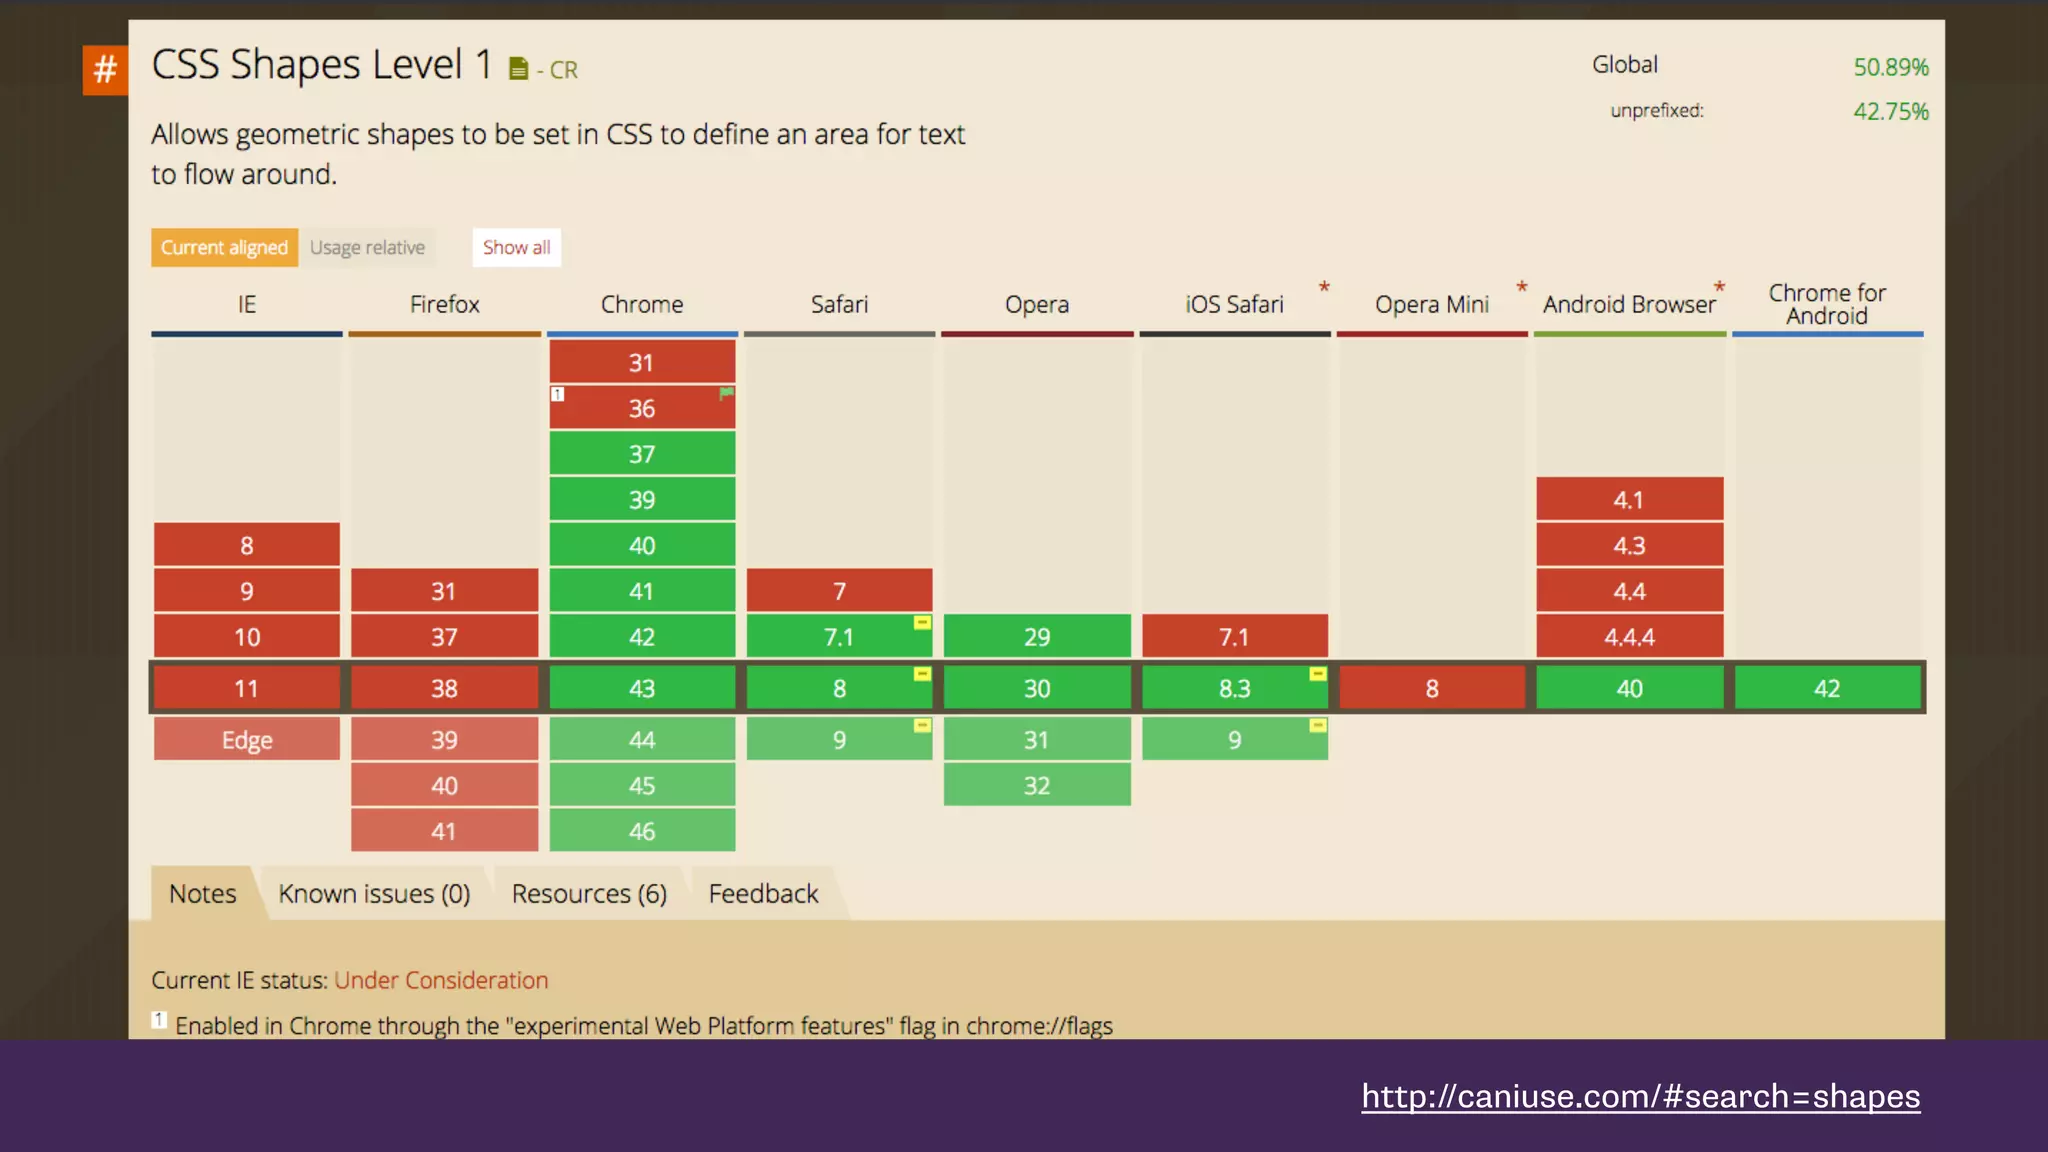Screen dimensions: 2048x1152
Task: Click the orange hash permalink icon
Action: click(x=105, y=70)
